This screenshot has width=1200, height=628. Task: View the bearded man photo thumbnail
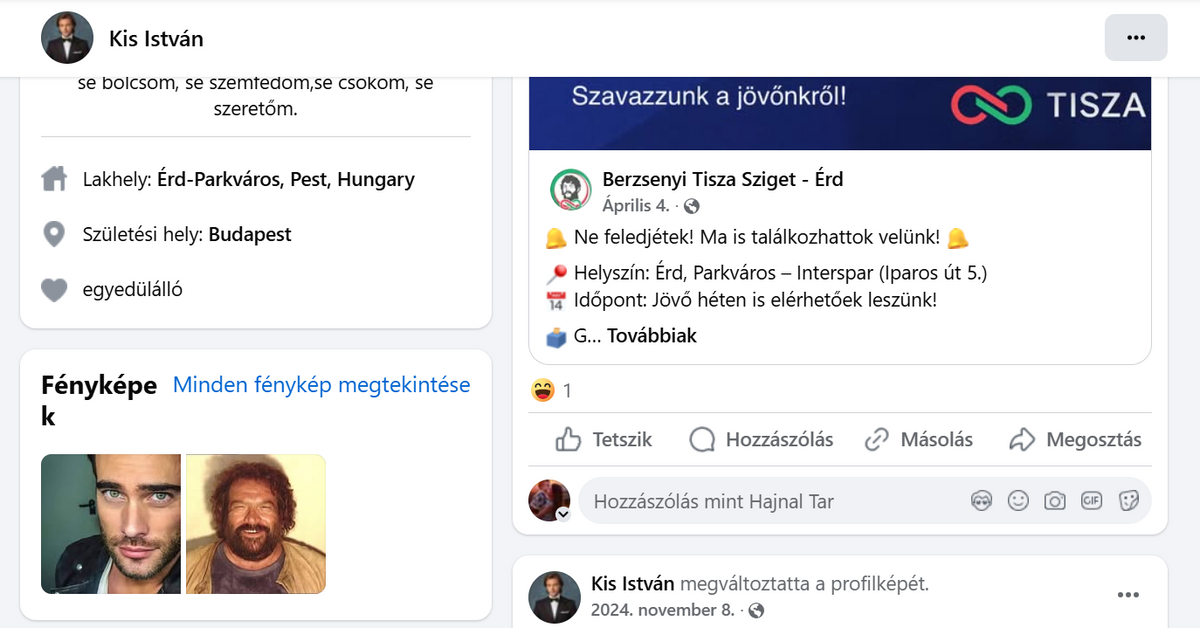256,524
